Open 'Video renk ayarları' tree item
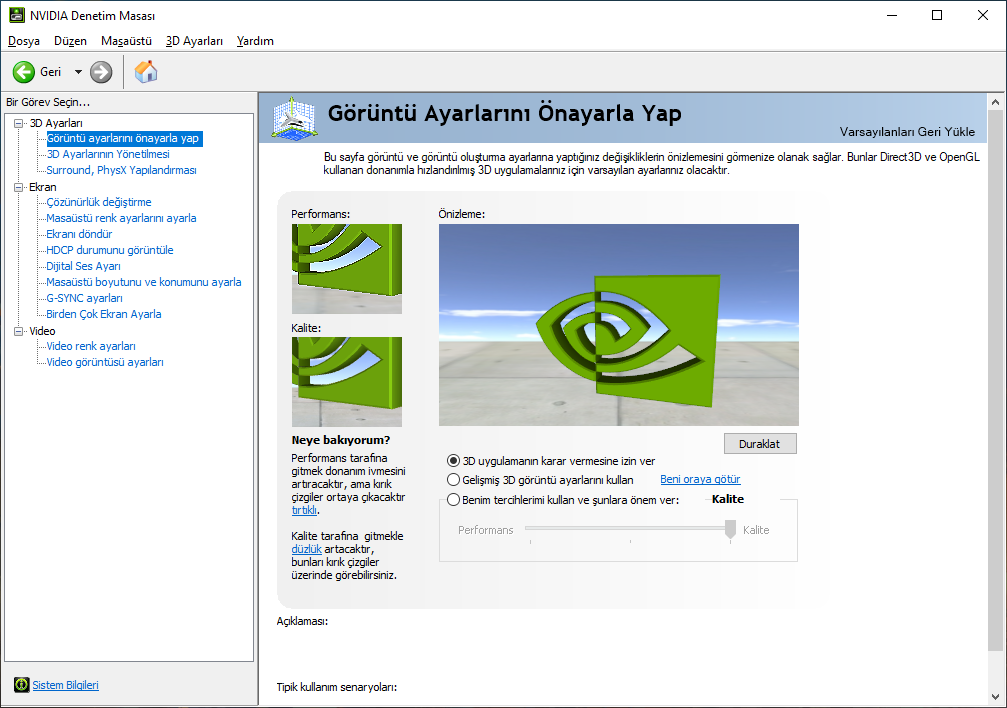This screenshot has width=1007, height=708. 91,346
